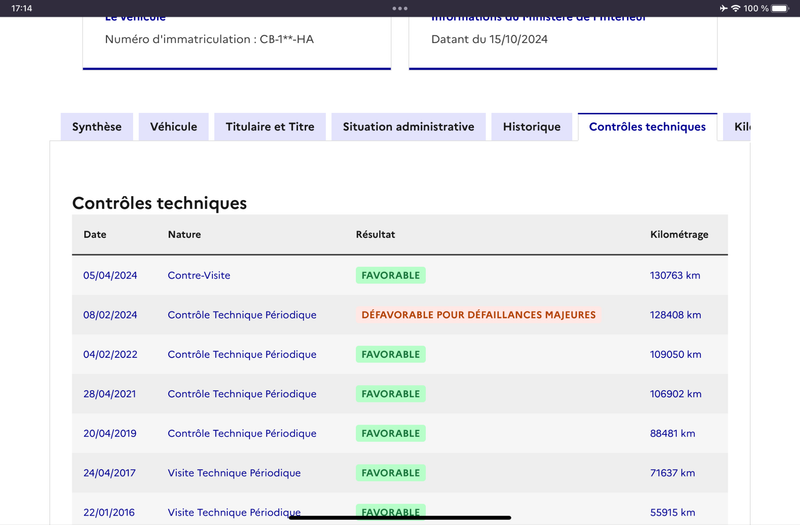The width and height of the screenshot is (800, 525).
Task: Tap the three-dot multitasking icon at top
Action: pos(400,8)
